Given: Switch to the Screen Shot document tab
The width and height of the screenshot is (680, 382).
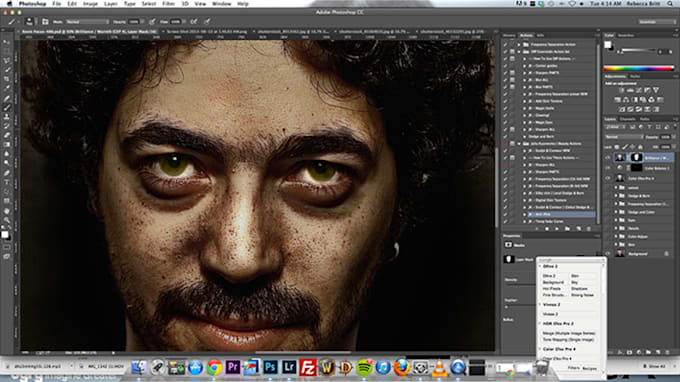Looking at the screenshot, I should click(x=207, y=32).
